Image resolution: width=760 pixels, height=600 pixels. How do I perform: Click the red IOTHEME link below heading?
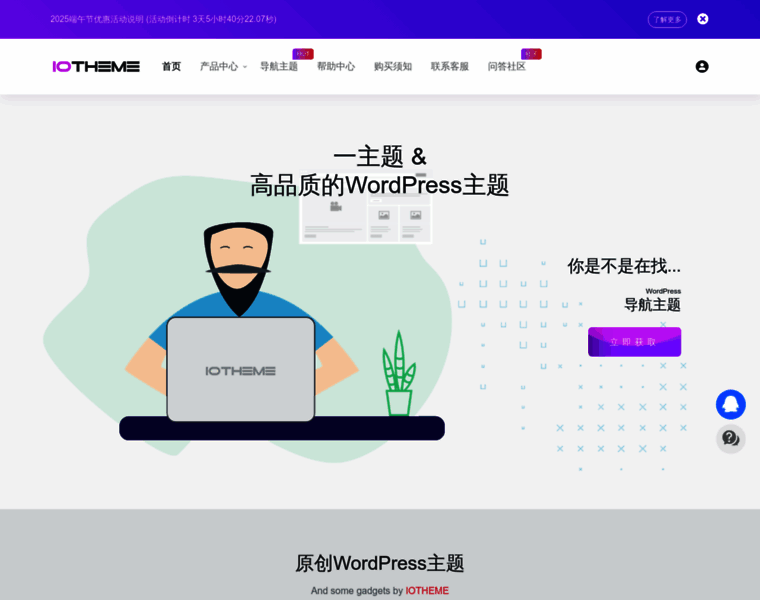click(427, 590)
